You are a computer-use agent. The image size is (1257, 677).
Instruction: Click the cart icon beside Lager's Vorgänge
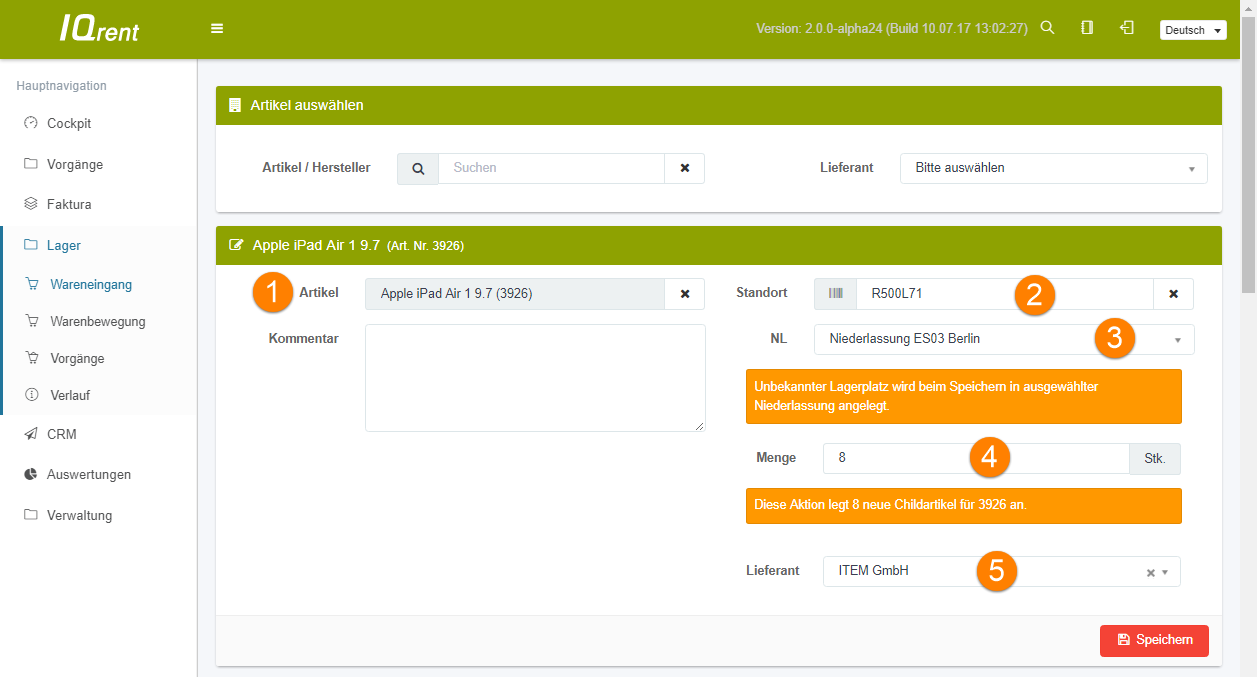pos(31,358)
